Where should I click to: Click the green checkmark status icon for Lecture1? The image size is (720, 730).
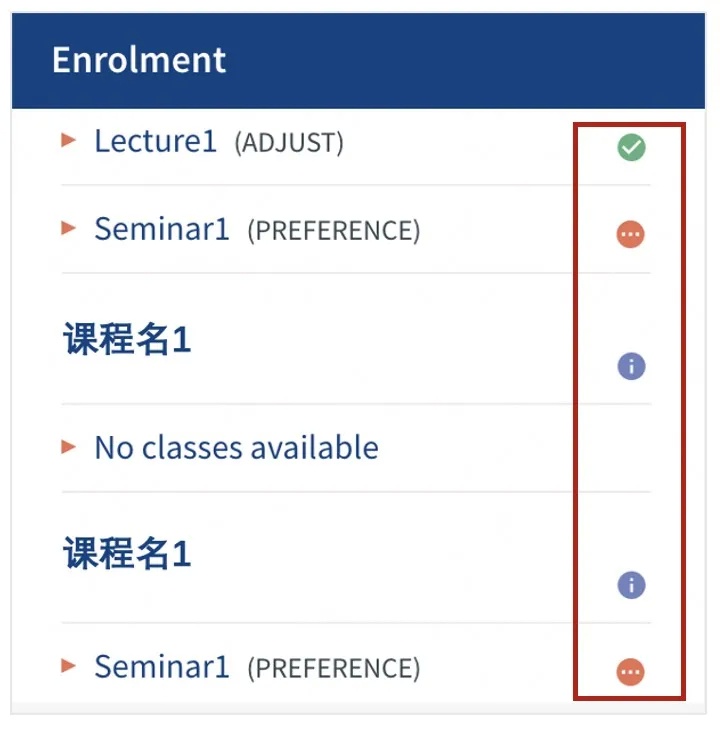[631, 147]
